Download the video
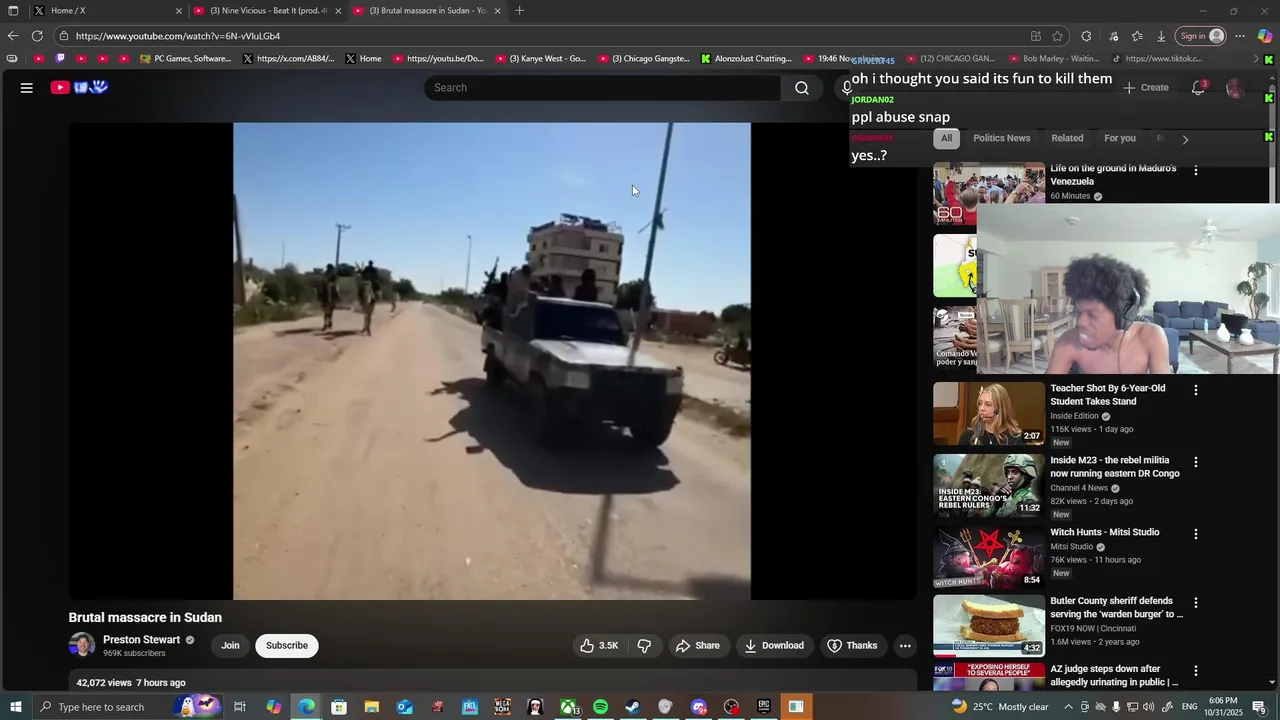 (774, 646)
